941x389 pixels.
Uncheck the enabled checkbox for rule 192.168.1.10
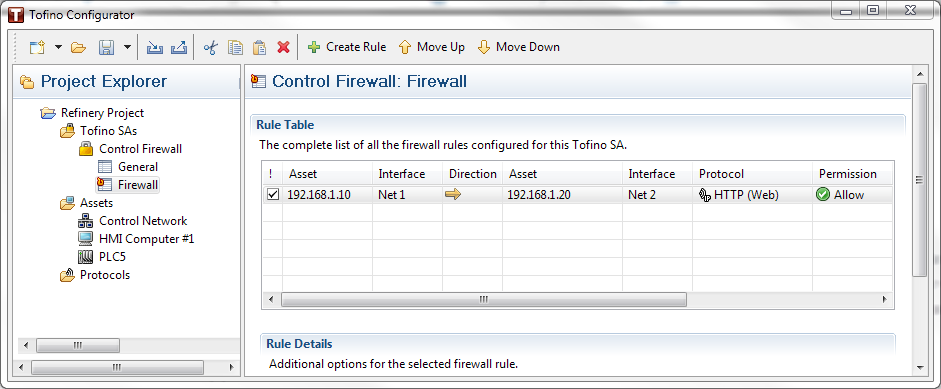pyautogui.click(x=272, y=194)
